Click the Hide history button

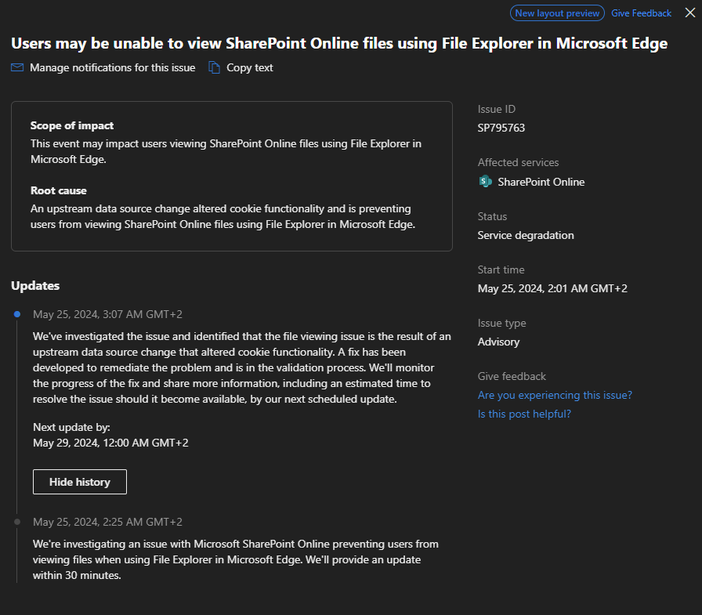[80, 482]
